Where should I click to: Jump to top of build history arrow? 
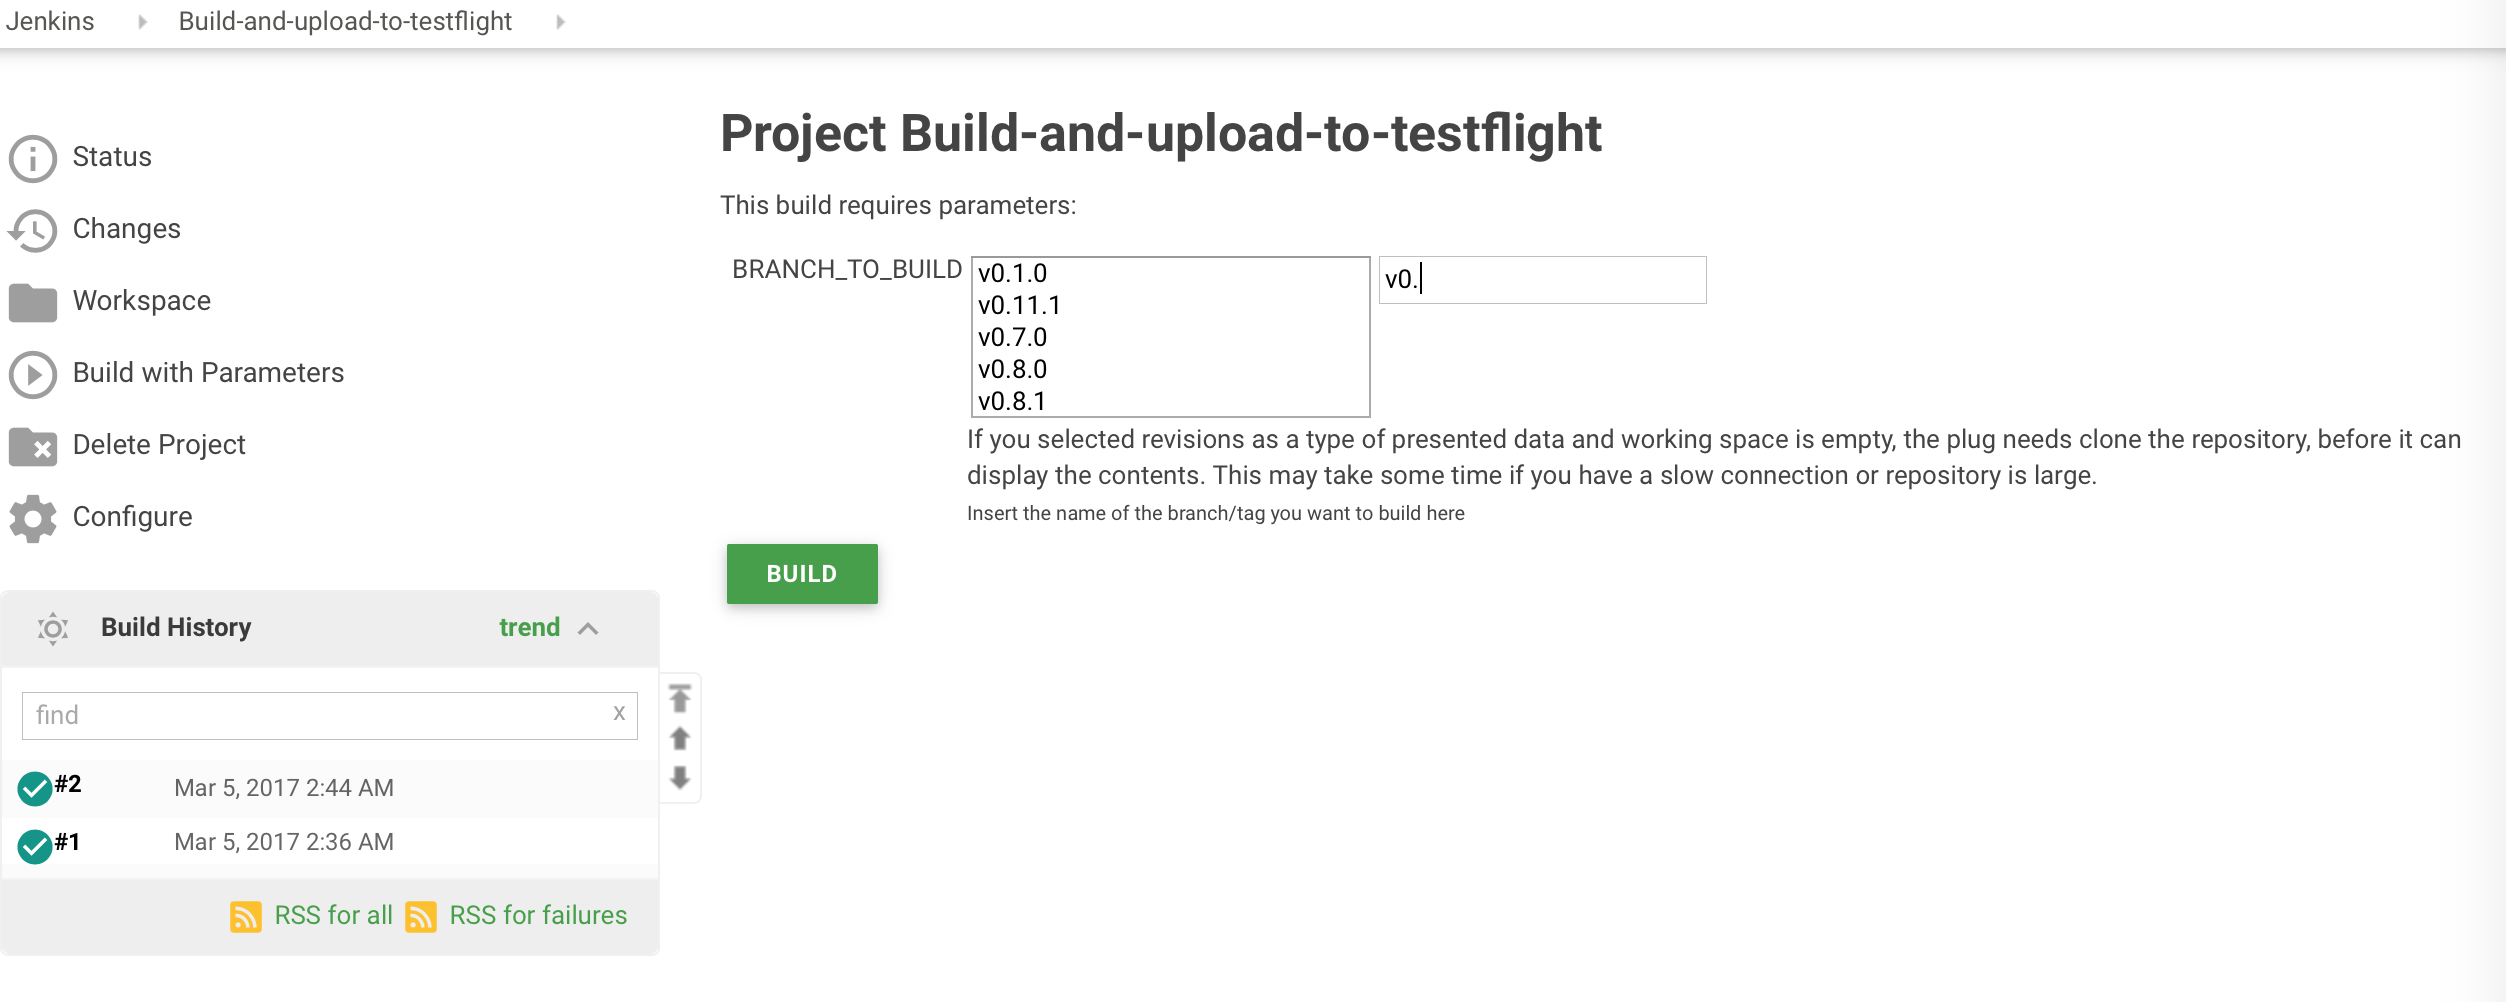pyautogui.click(x=680, y=697)
